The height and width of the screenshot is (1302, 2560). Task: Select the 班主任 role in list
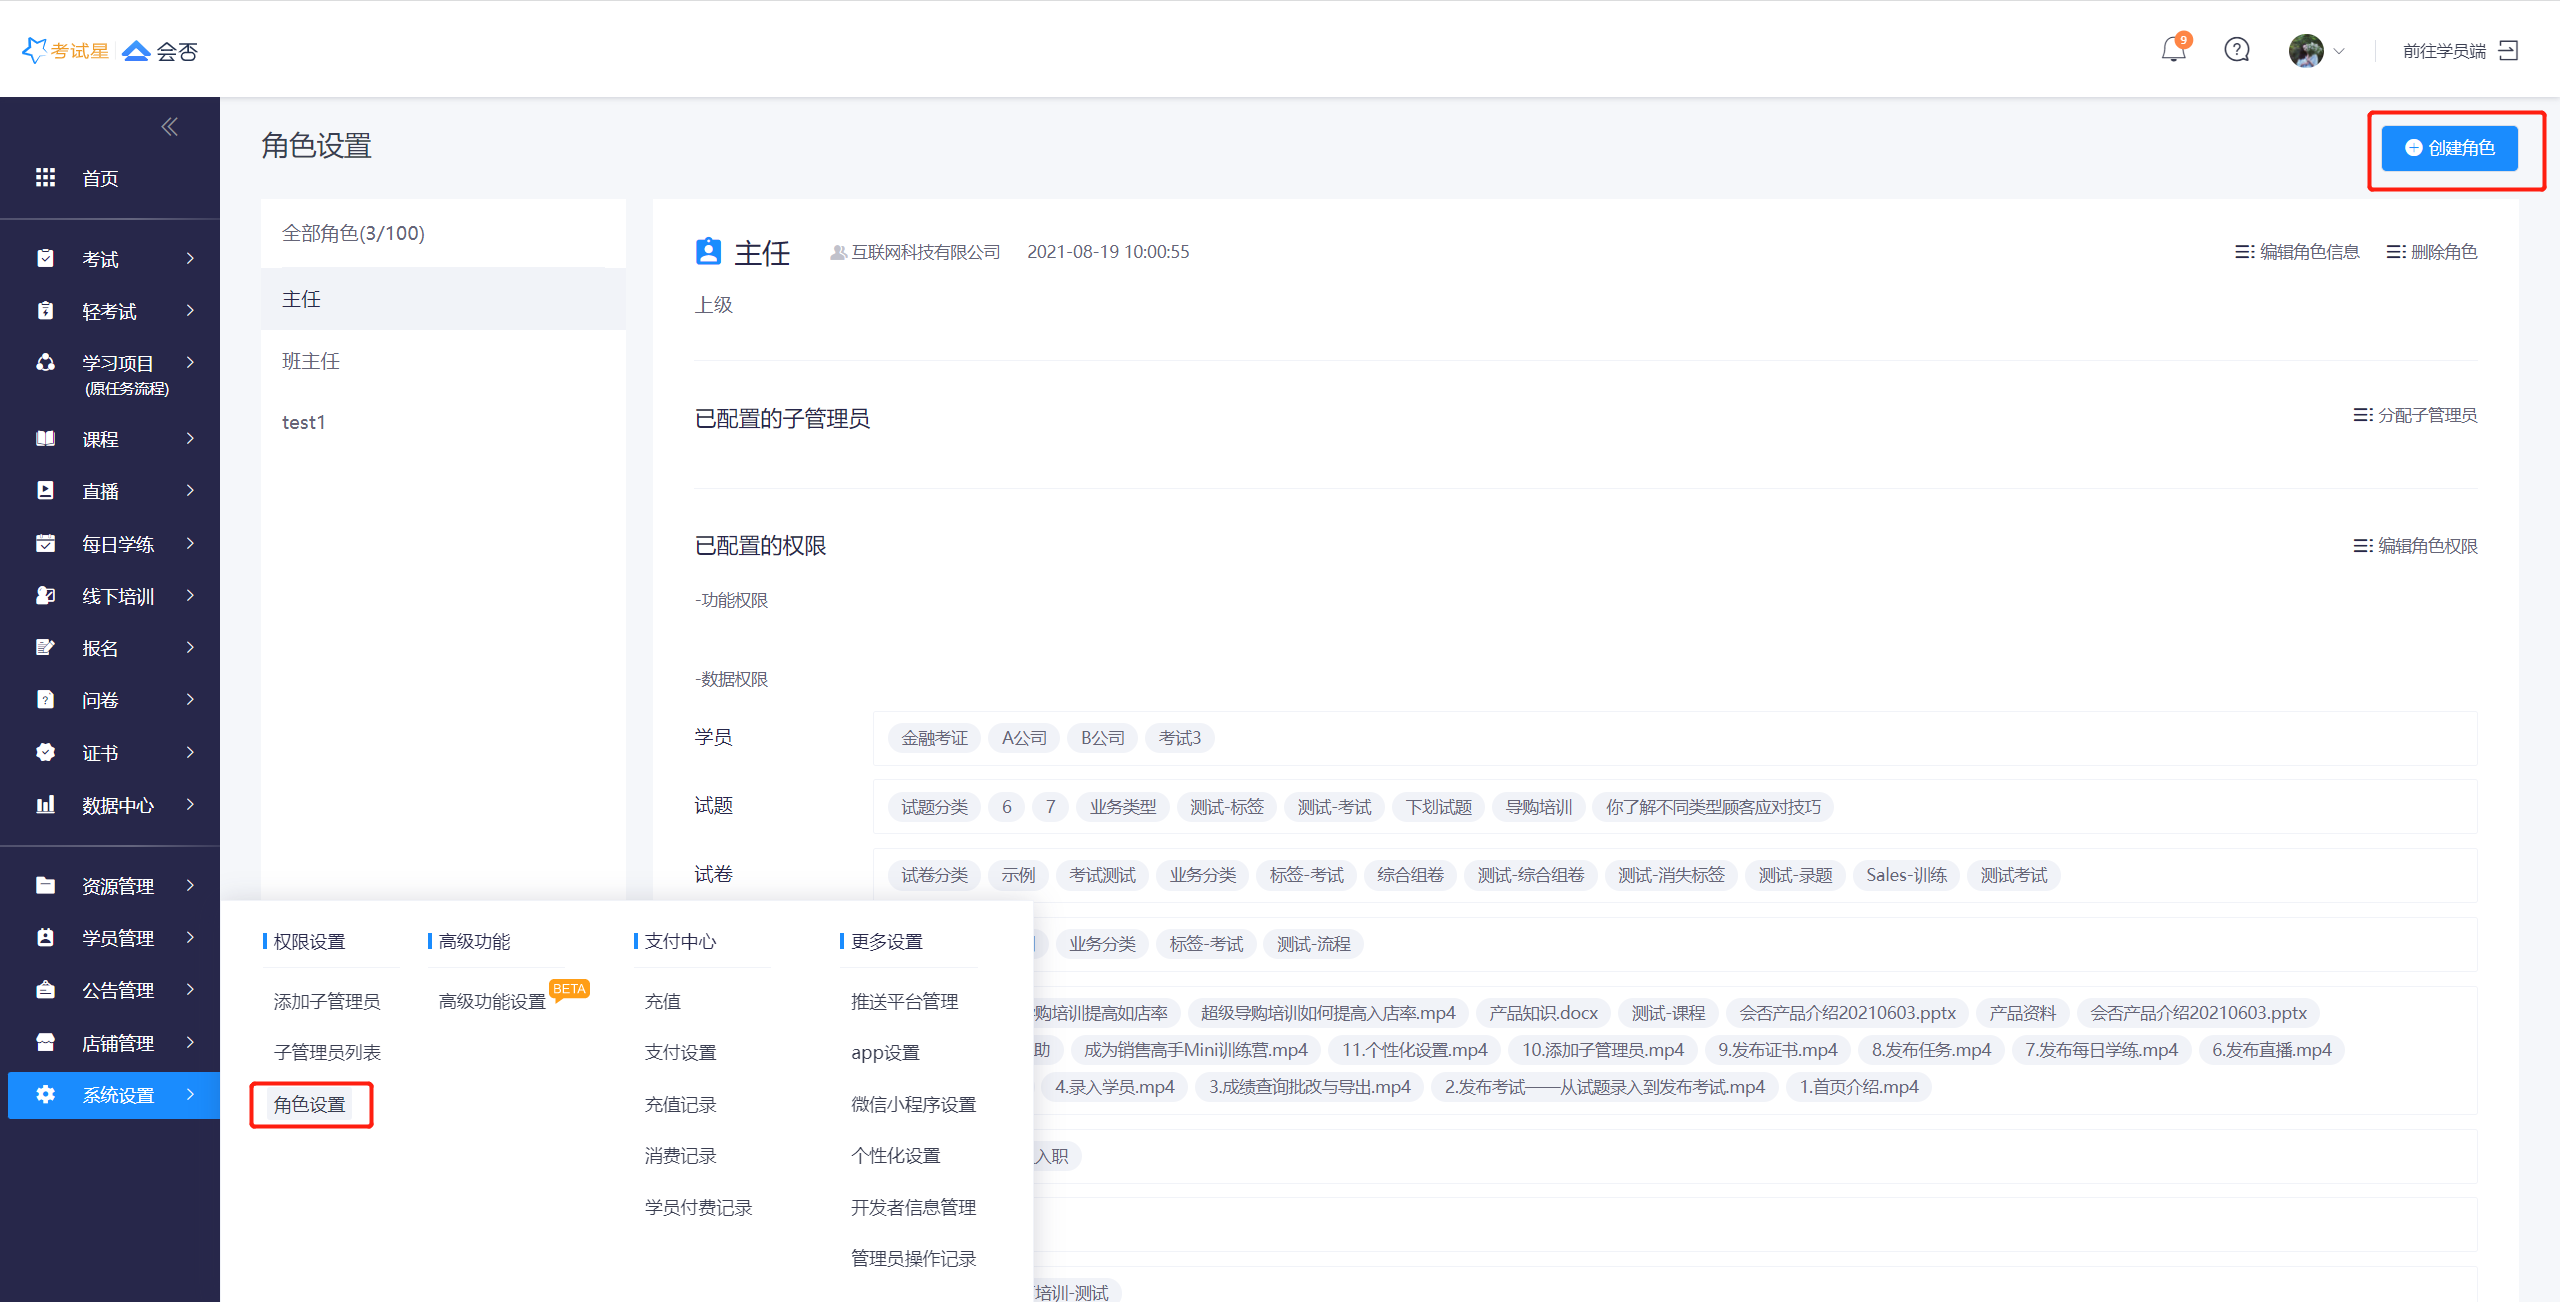[311, 361]
